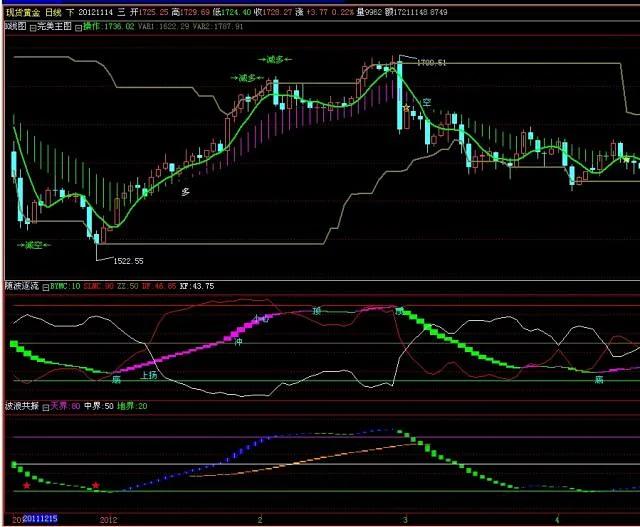Click the green BYMC:10 legend value
Screen dimensions: 640x527
click(66, 285)
